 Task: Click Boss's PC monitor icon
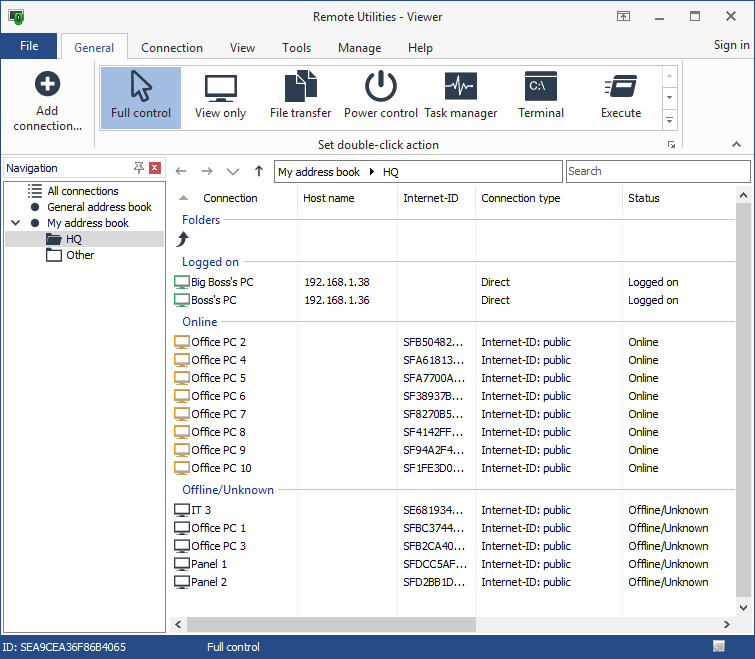click(x=182, y=300)
